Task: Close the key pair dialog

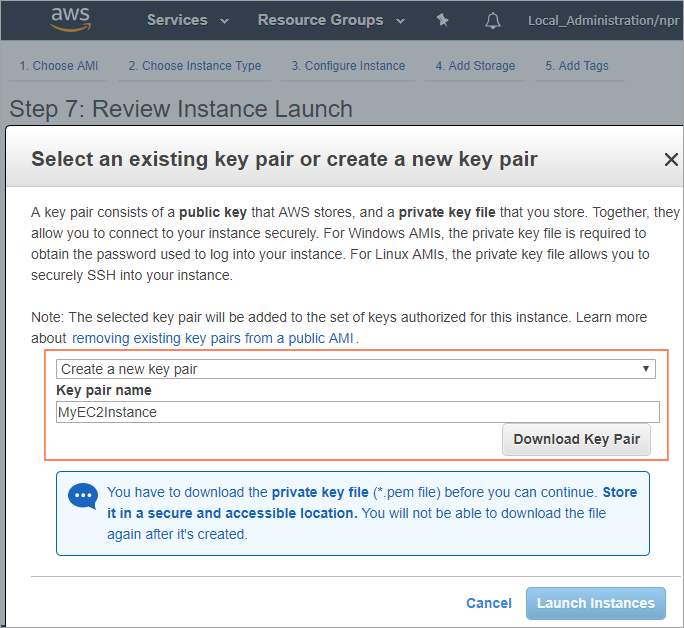Action: tap(671, 159)
